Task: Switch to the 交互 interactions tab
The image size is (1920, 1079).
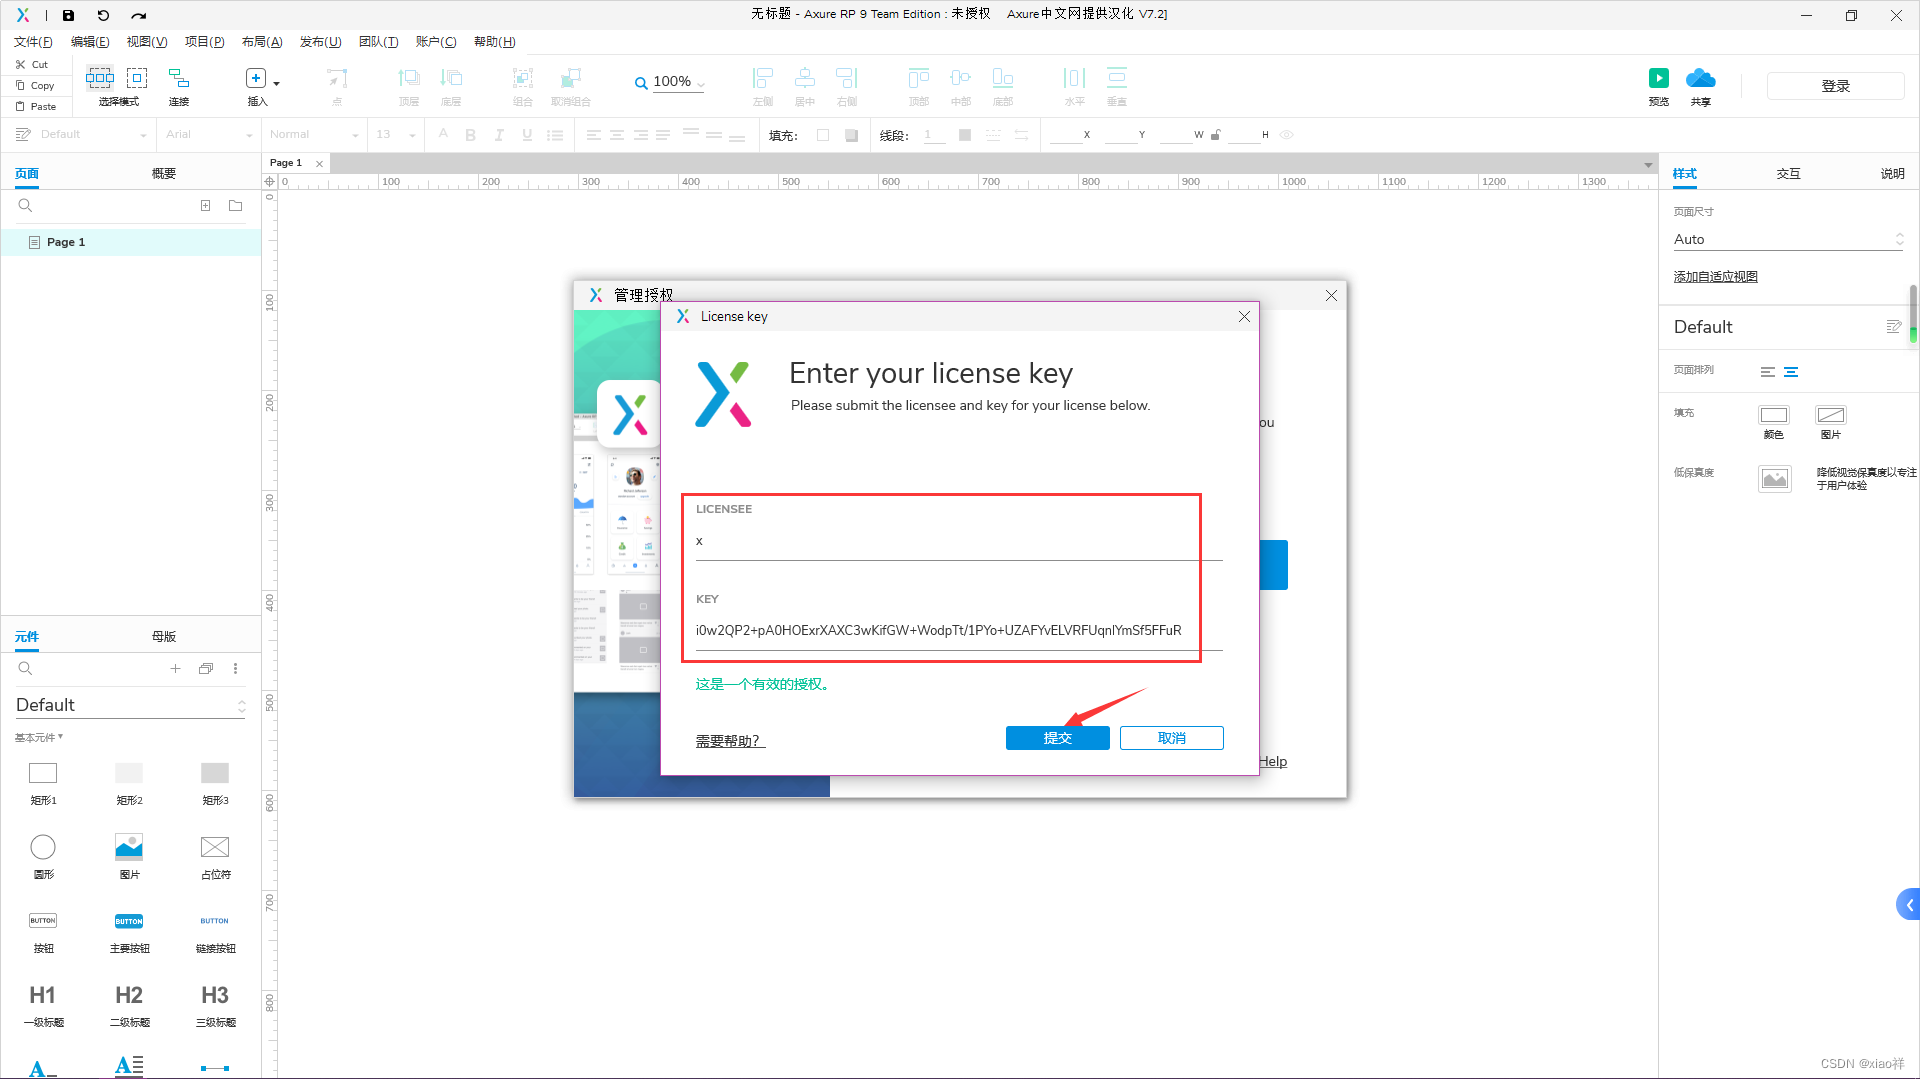Action: coord(1788,174)
